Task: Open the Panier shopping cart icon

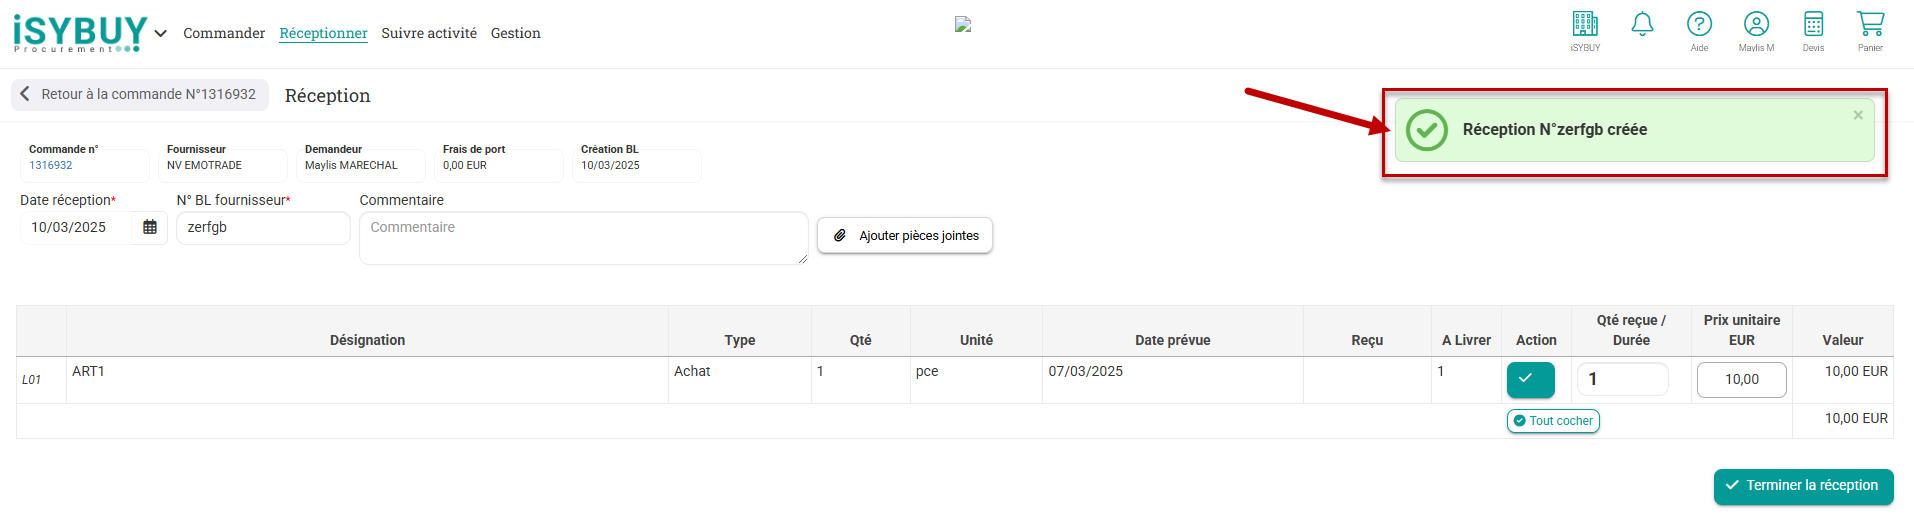Action: [1870, 24]
